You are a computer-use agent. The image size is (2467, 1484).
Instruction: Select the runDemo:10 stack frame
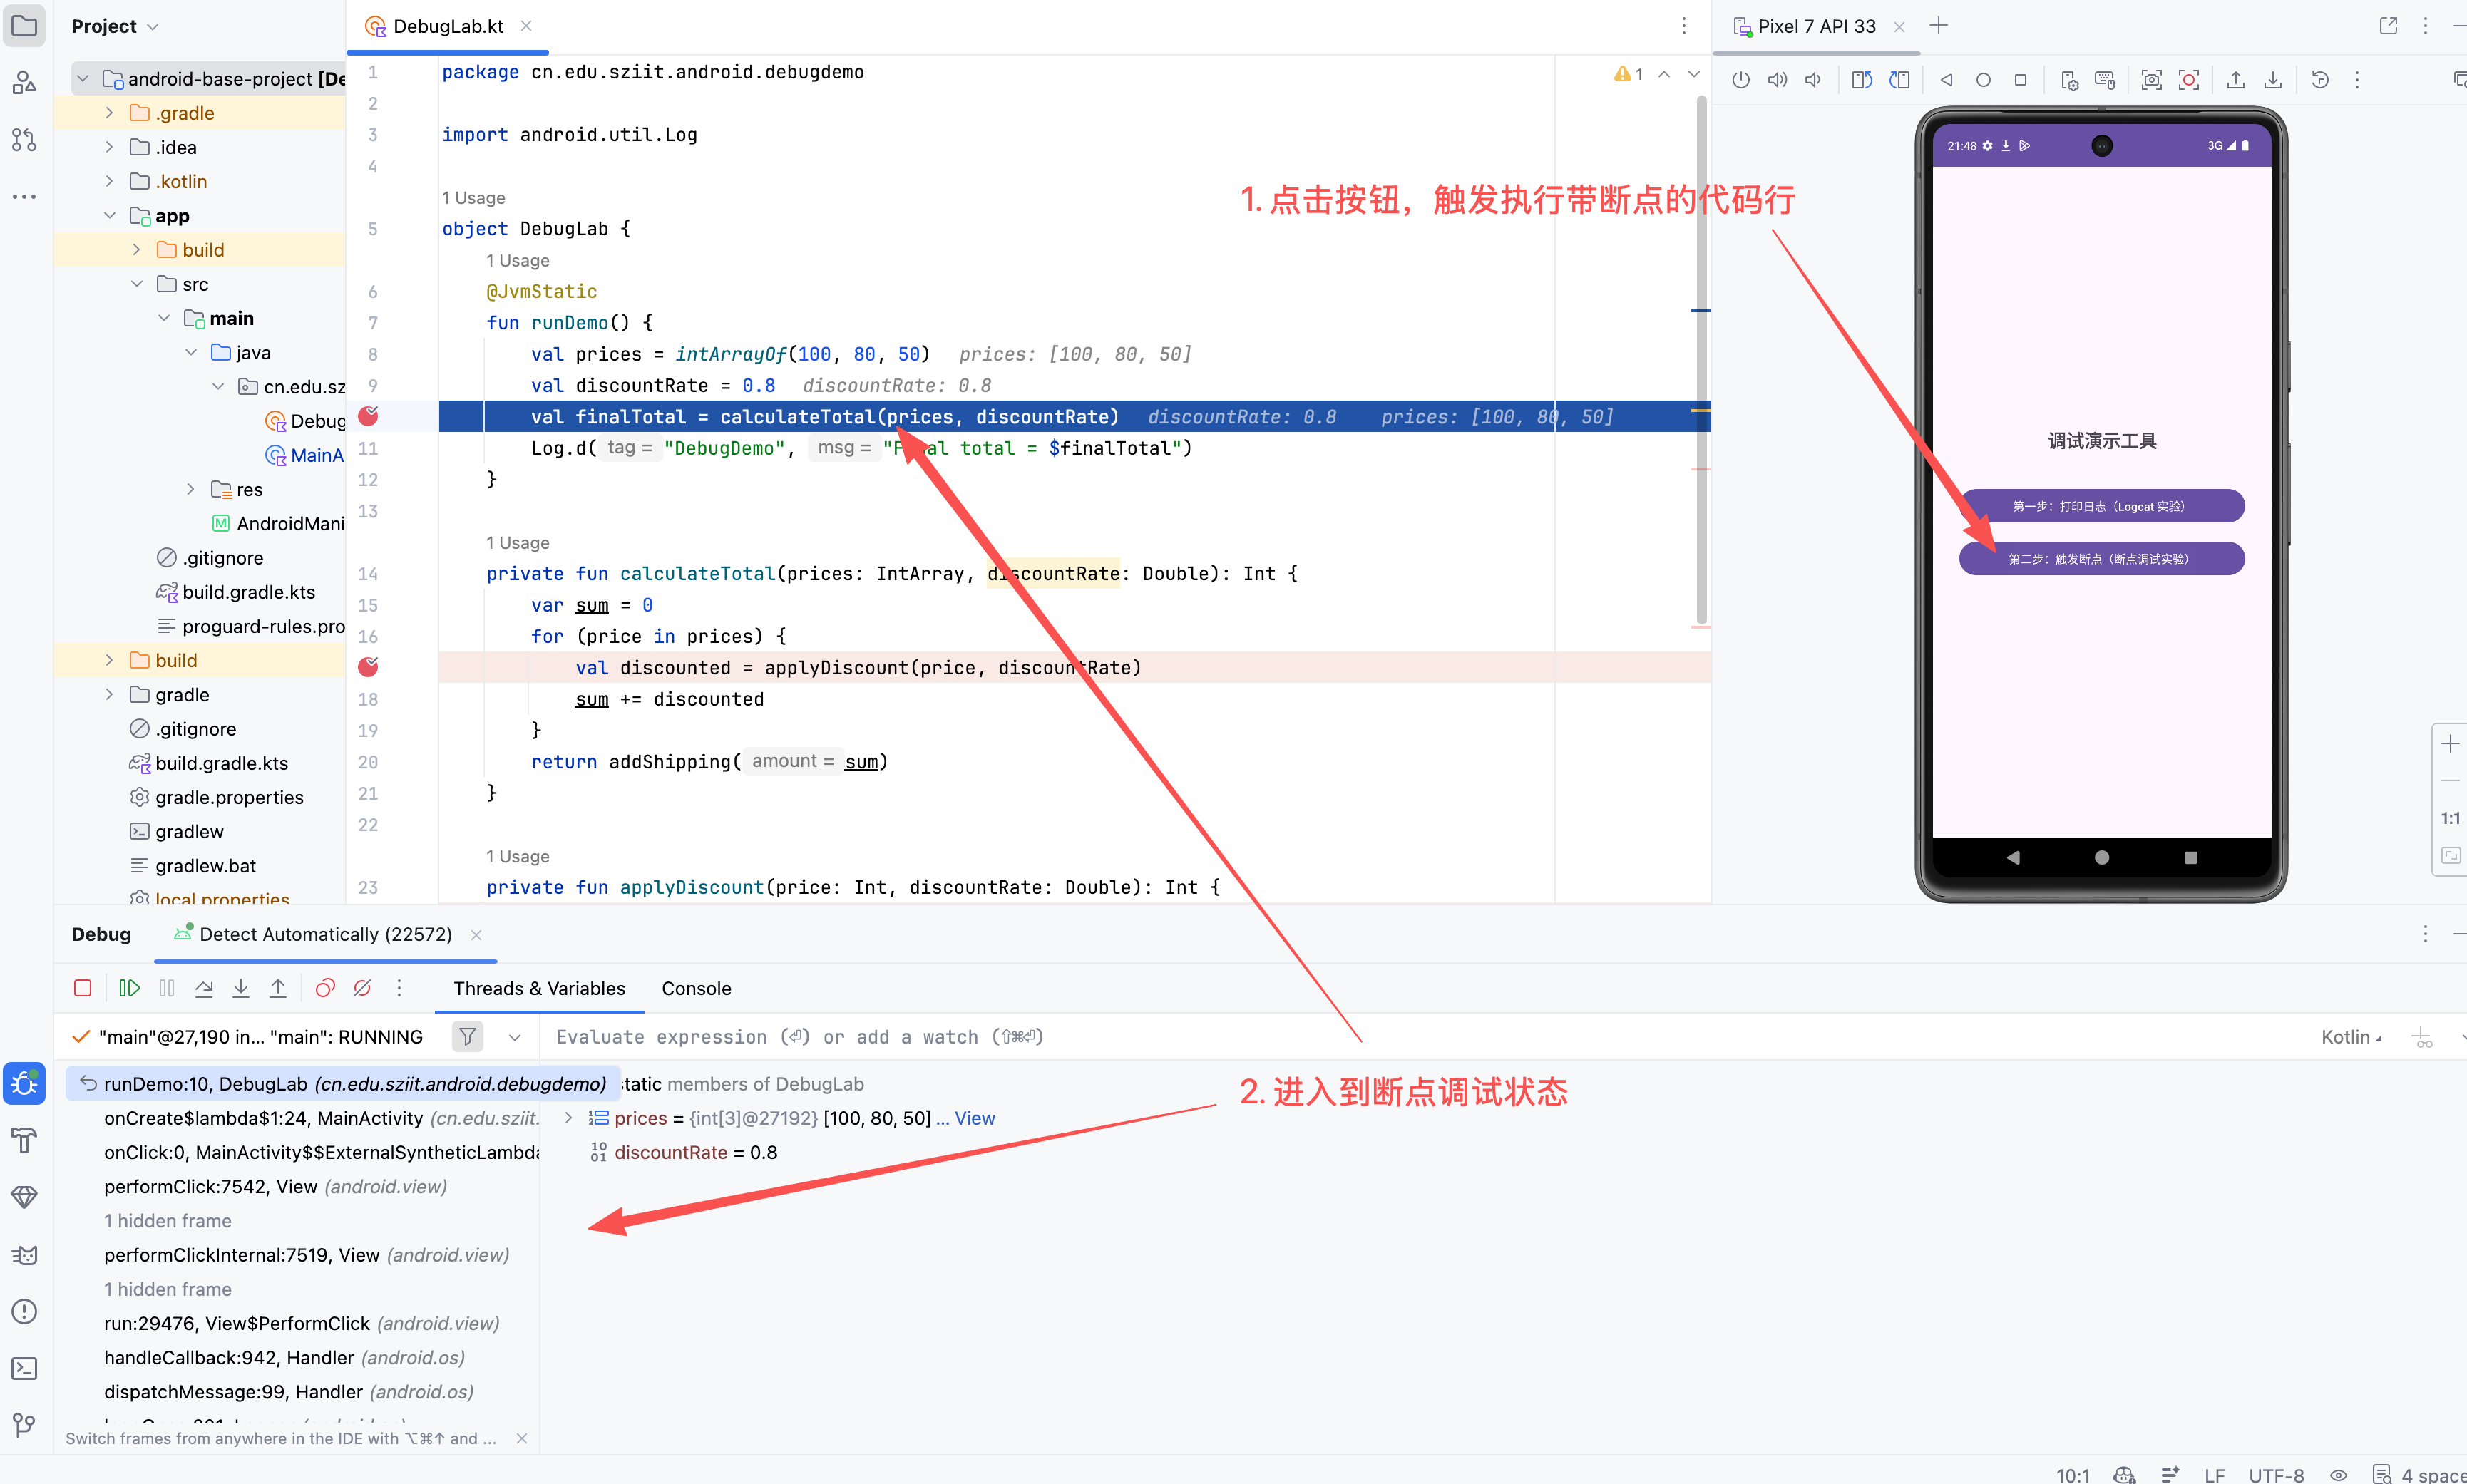[x=342, y=1084]
